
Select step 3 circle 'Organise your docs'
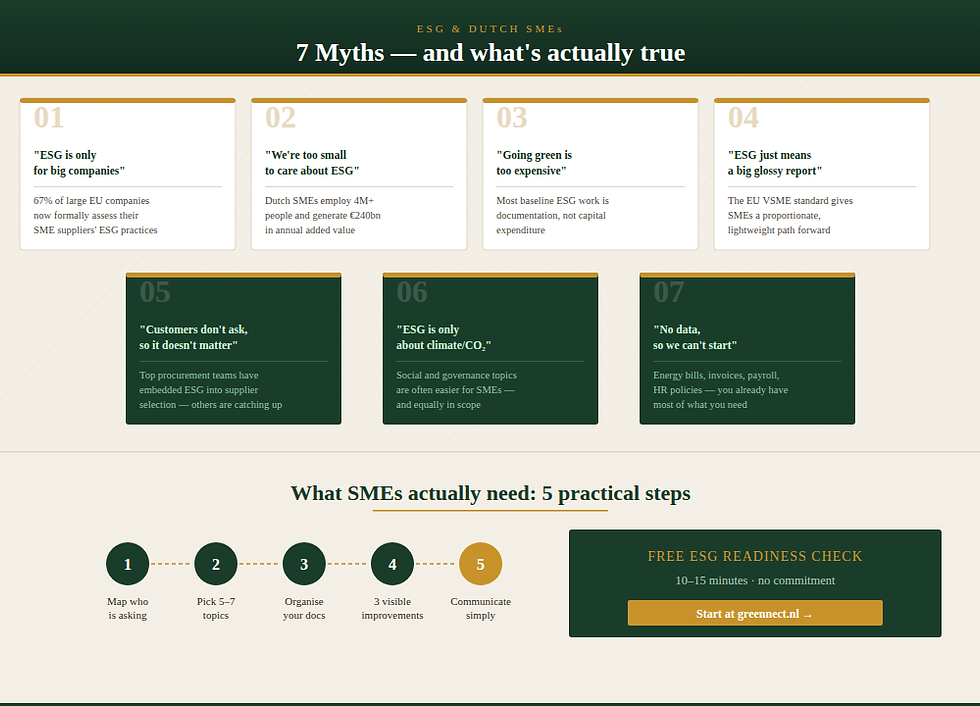[x=304, y=563]
